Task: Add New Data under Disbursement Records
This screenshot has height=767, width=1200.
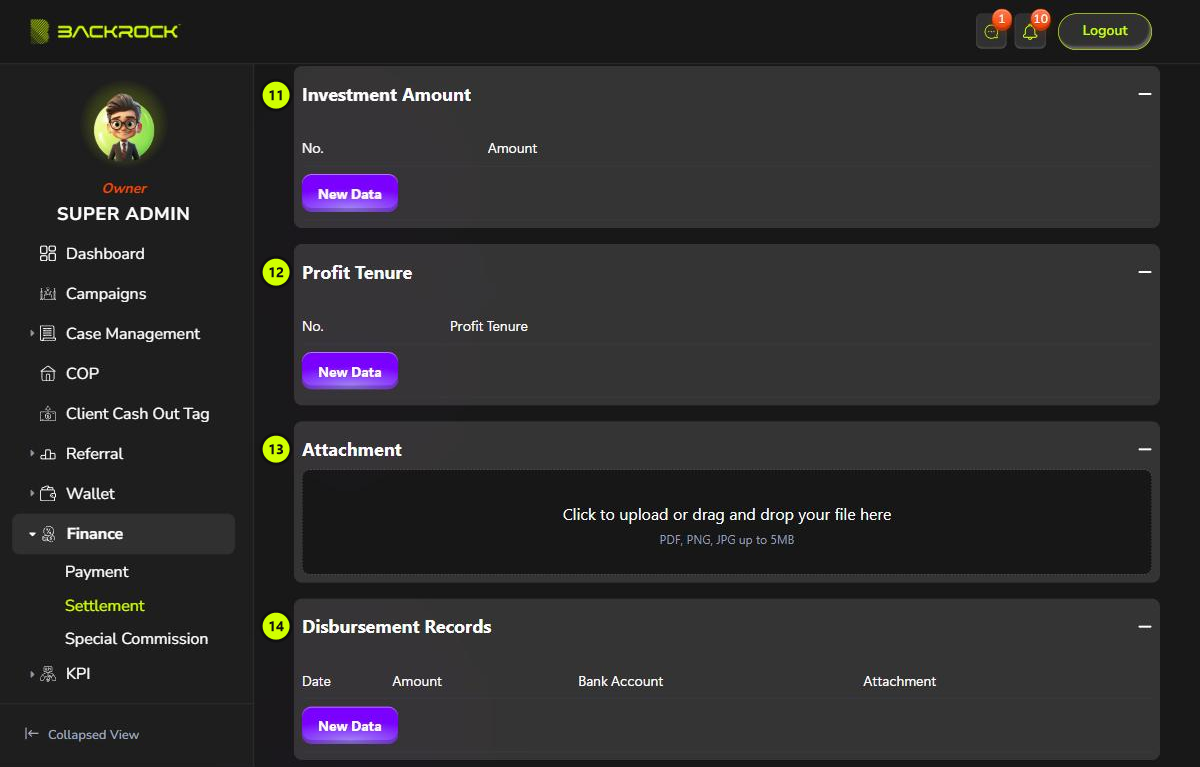Action: (350, 726)
